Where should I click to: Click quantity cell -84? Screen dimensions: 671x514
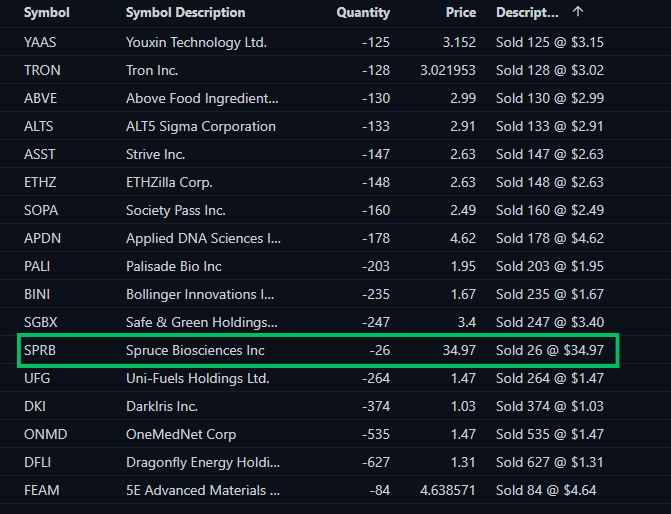pyautogui.click(x=380, y=490)
